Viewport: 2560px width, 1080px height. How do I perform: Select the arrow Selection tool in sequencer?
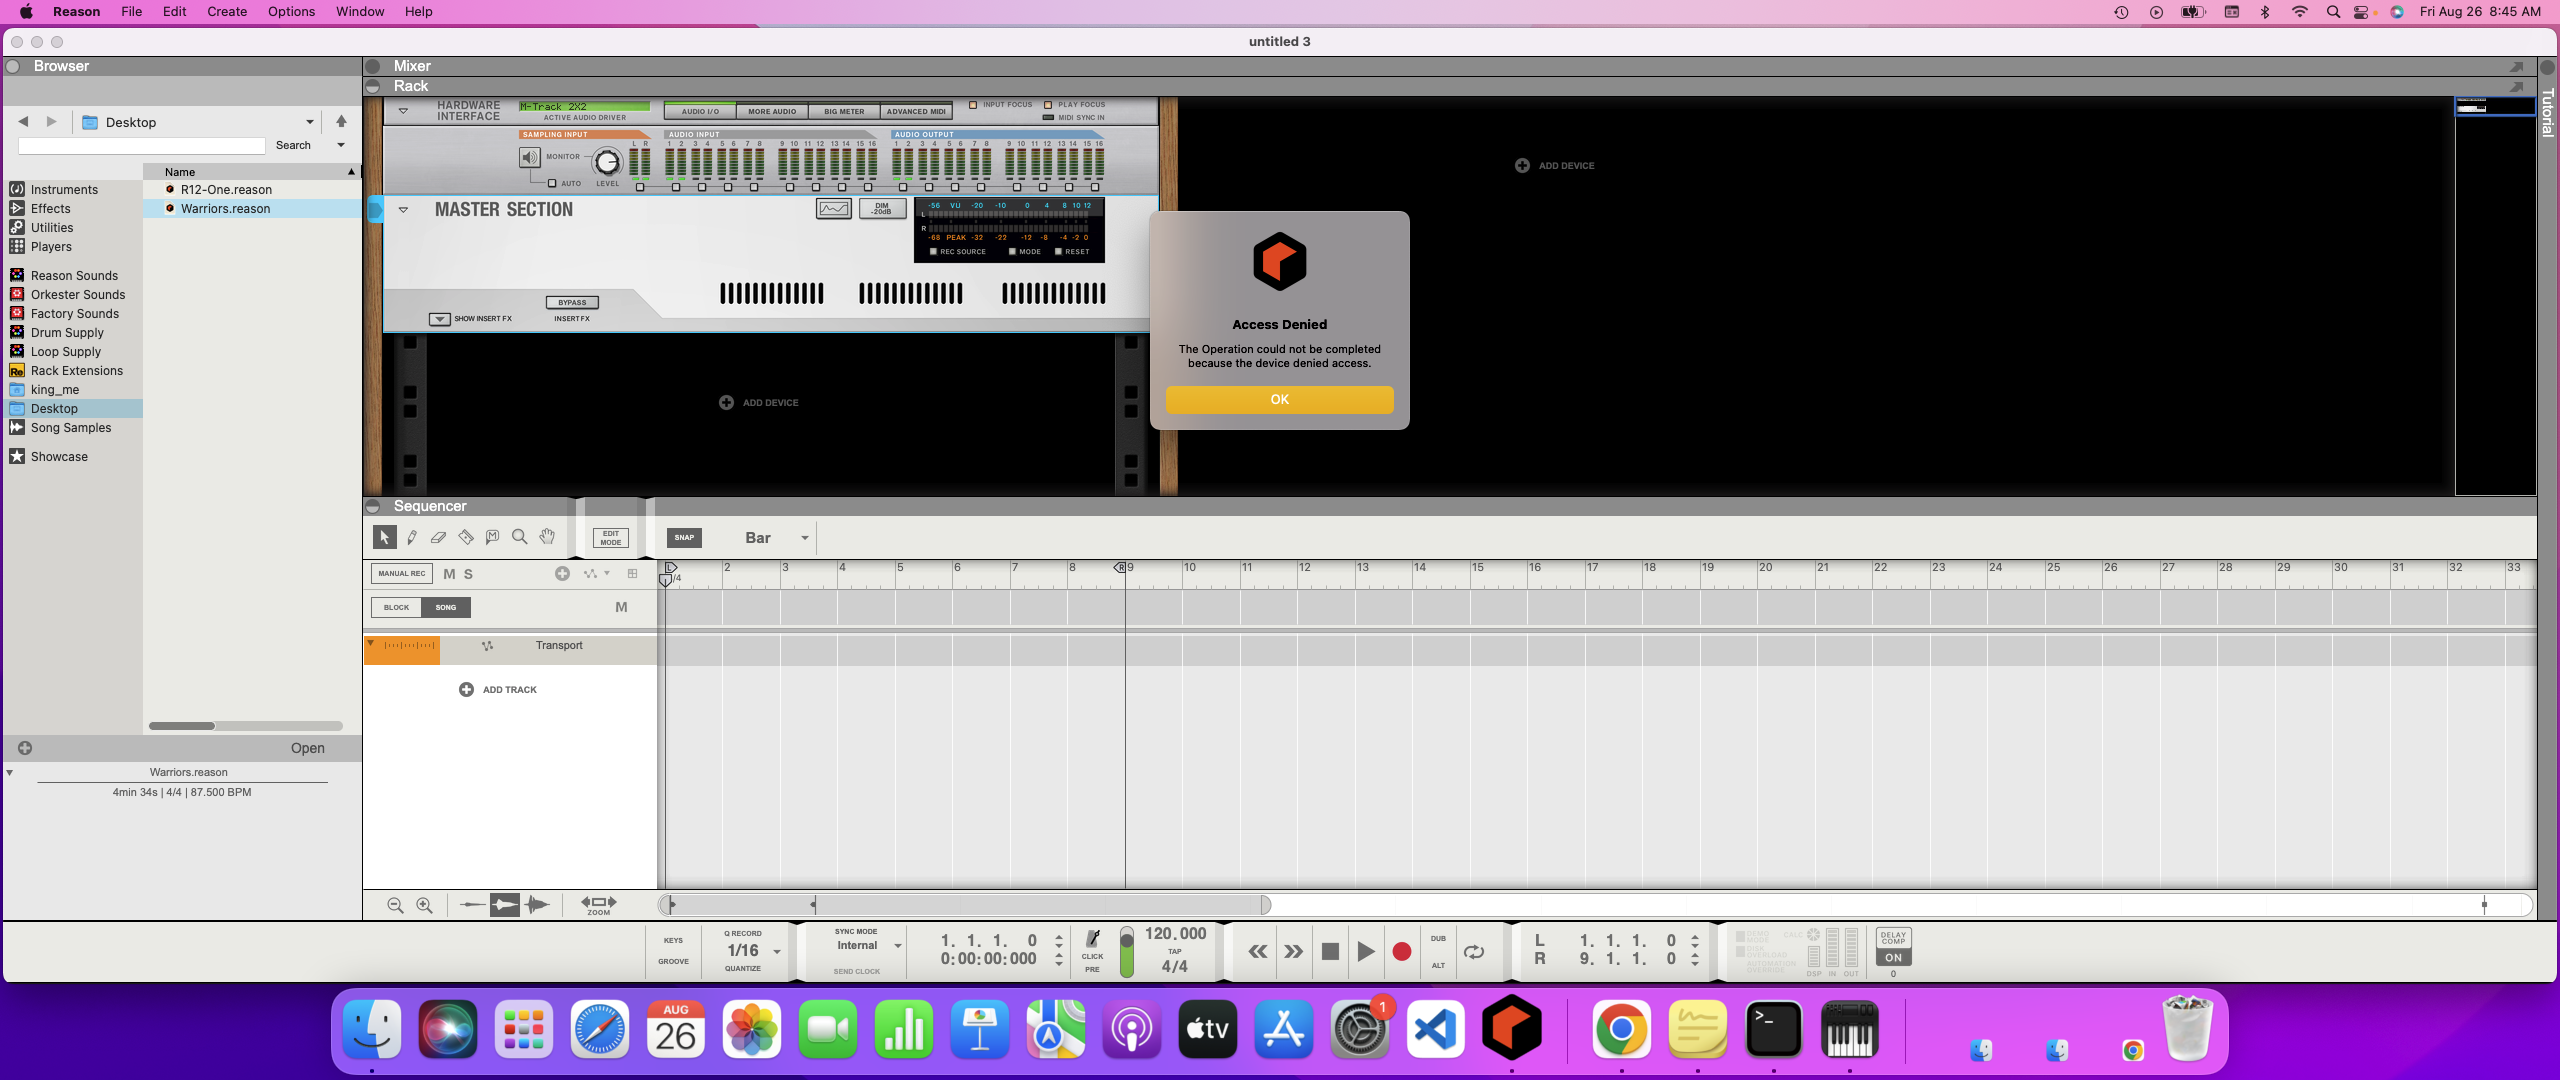(x=384, y=538)
